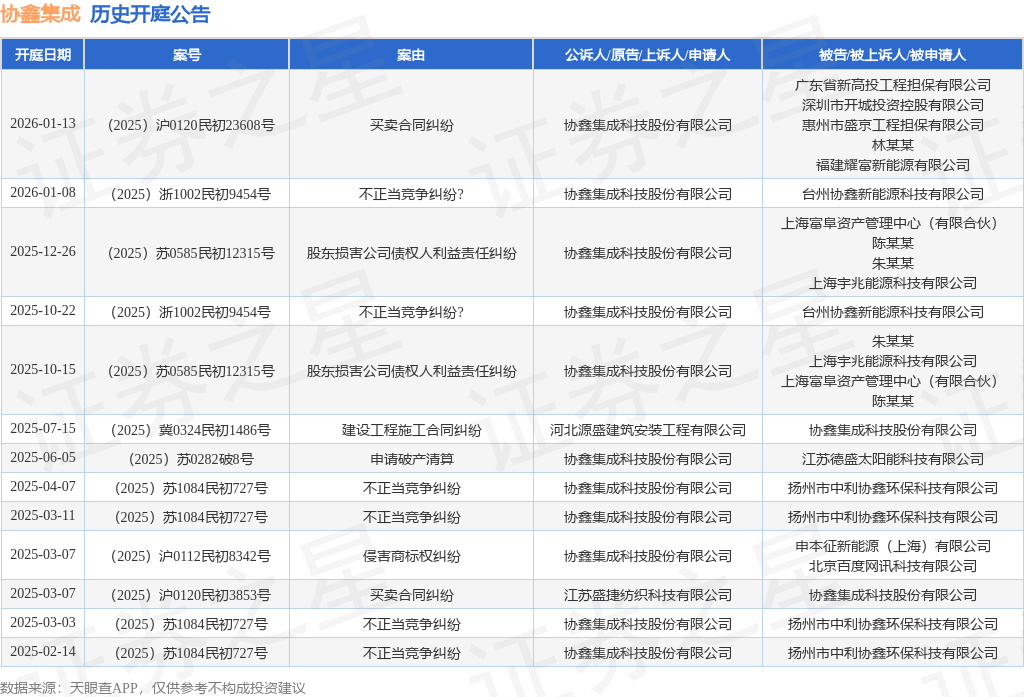The height and width of the screenshot is (697, 1024).
Task: Select defendant 江苏德盛太阳能科技有限公司
Action: tap(893, 459)
